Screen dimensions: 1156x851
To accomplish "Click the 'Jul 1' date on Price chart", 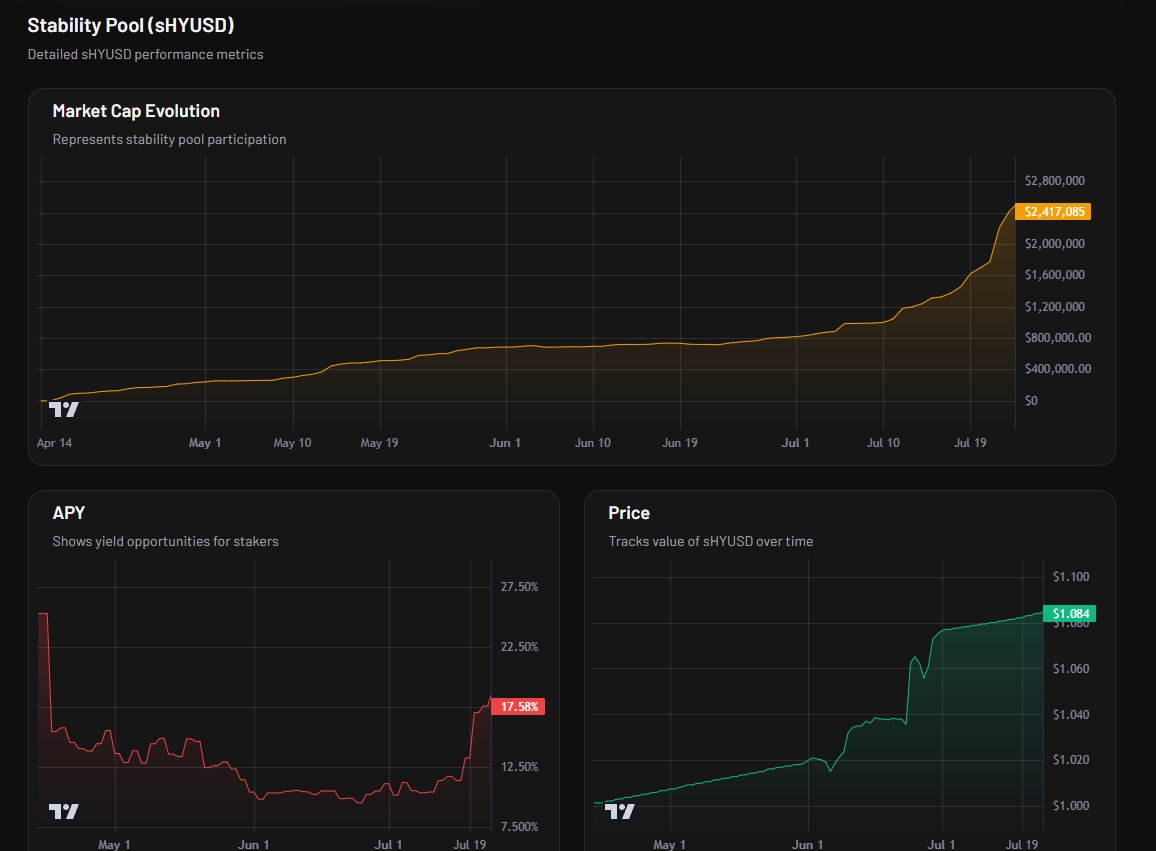I will [941, 844].
